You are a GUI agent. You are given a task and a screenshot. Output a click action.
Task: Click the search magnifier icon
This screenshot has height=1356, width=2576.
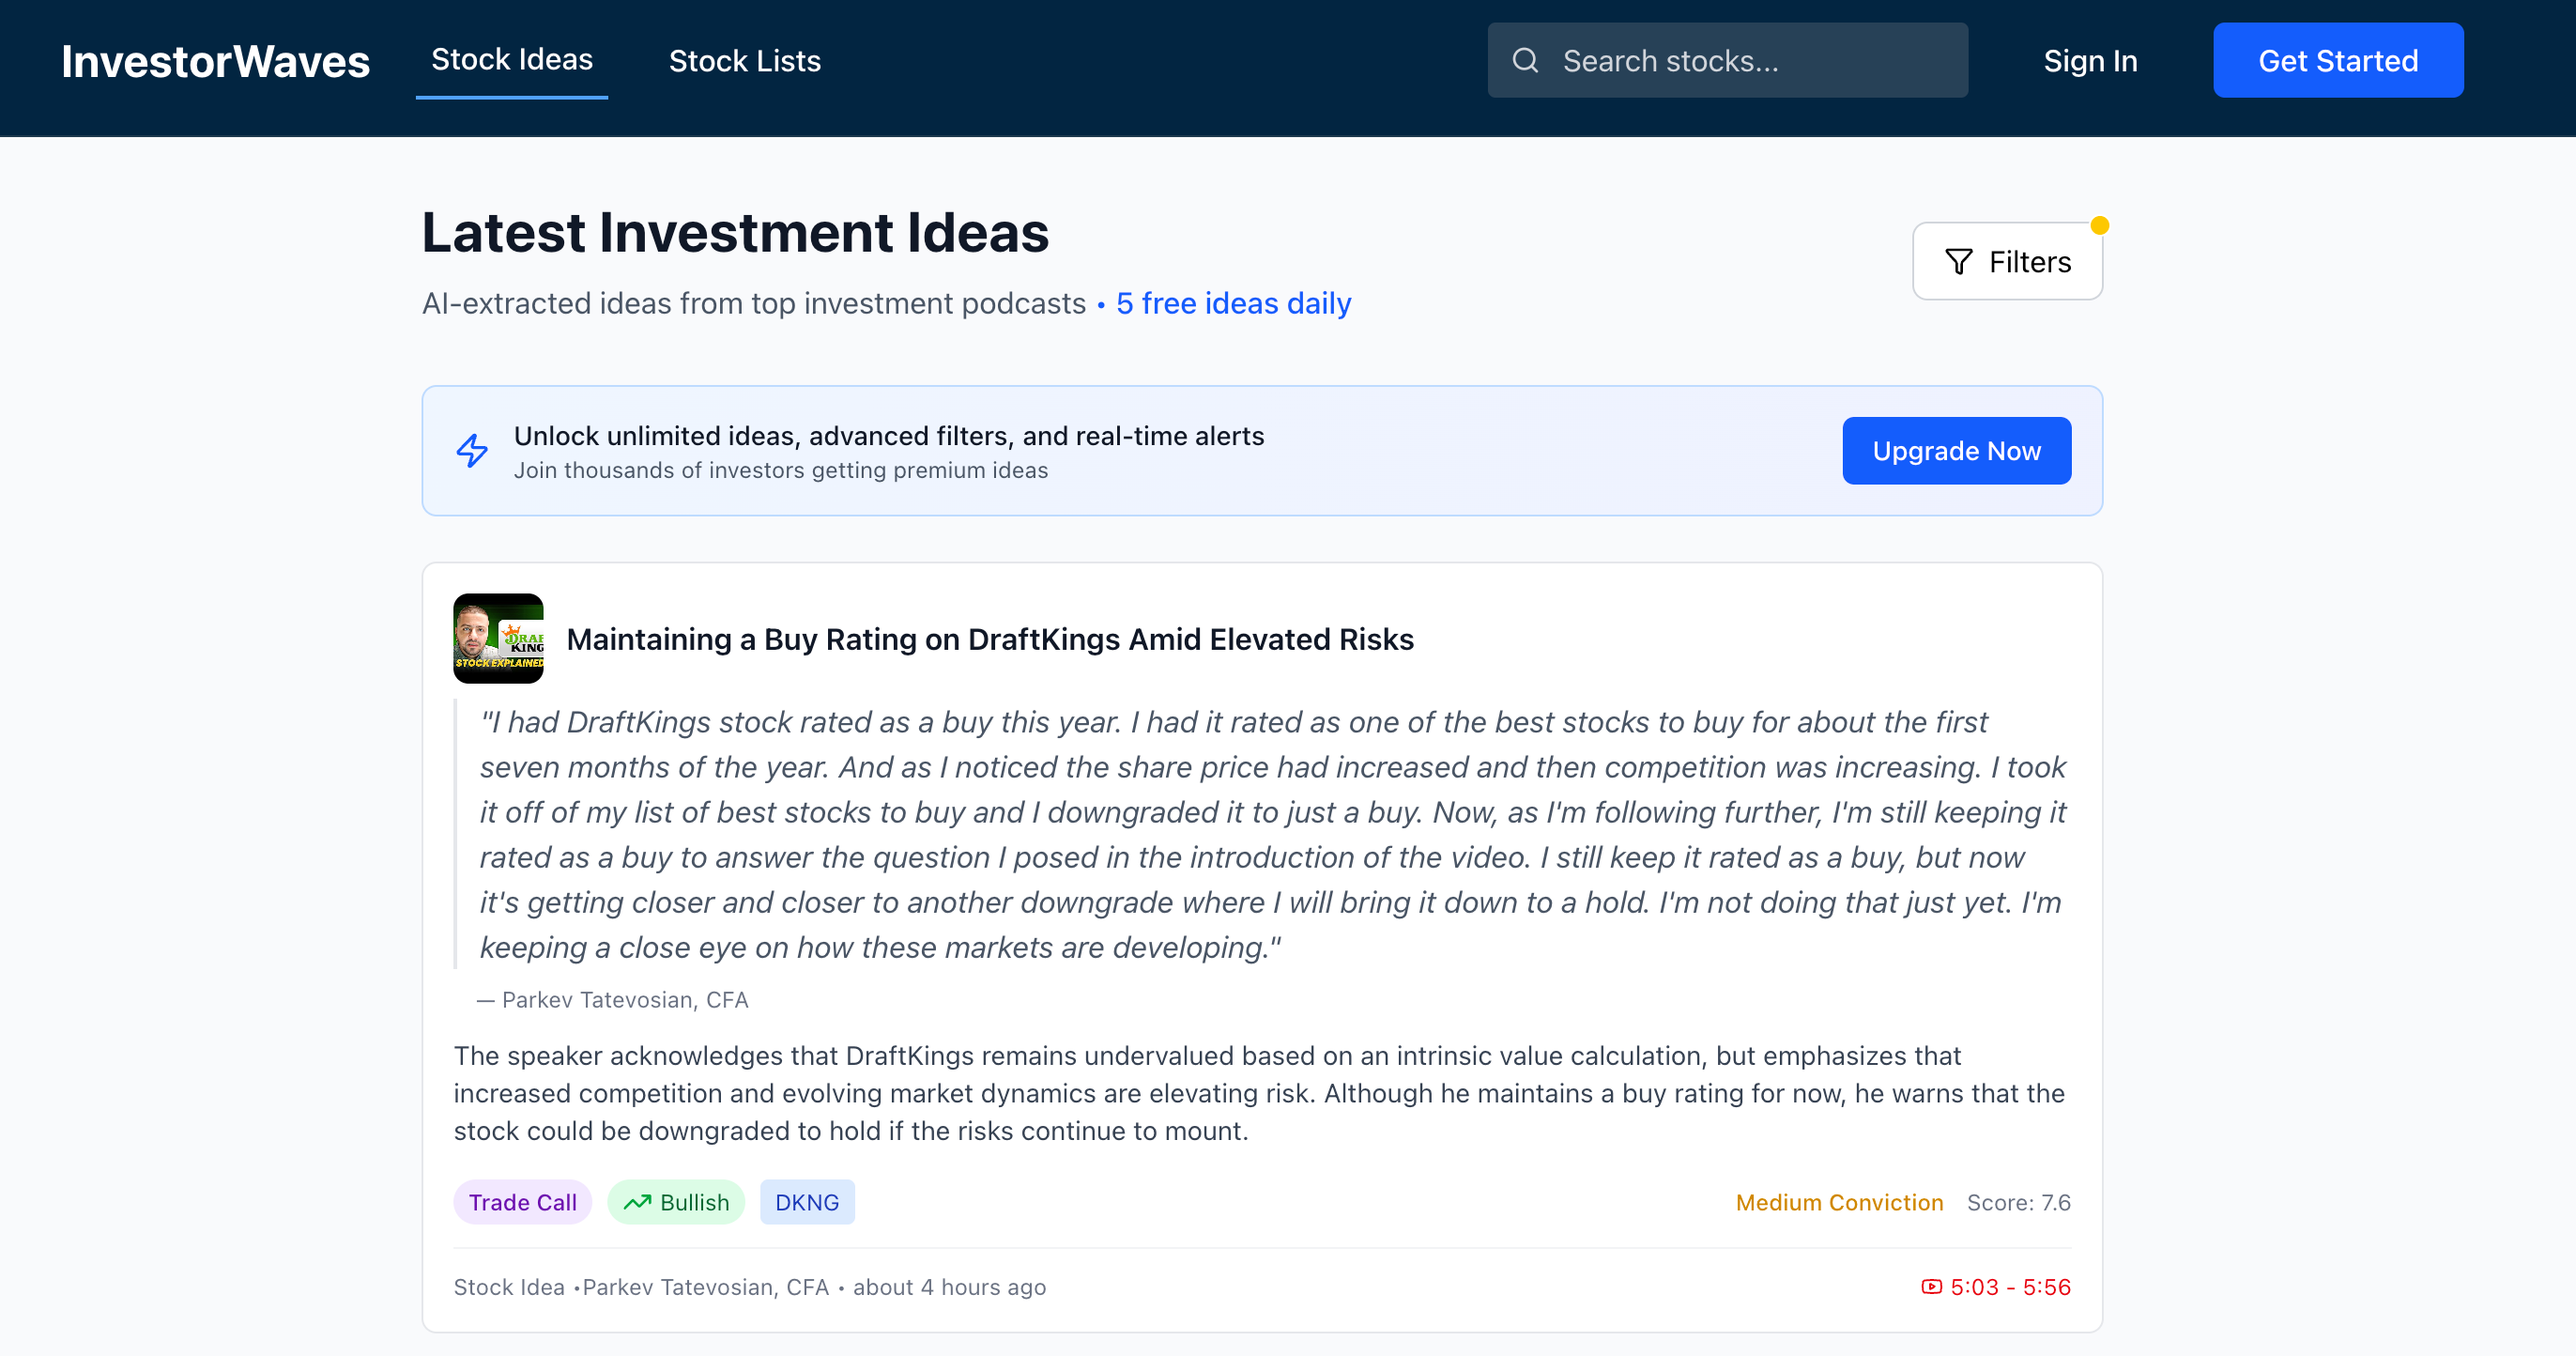(1525, 61)
